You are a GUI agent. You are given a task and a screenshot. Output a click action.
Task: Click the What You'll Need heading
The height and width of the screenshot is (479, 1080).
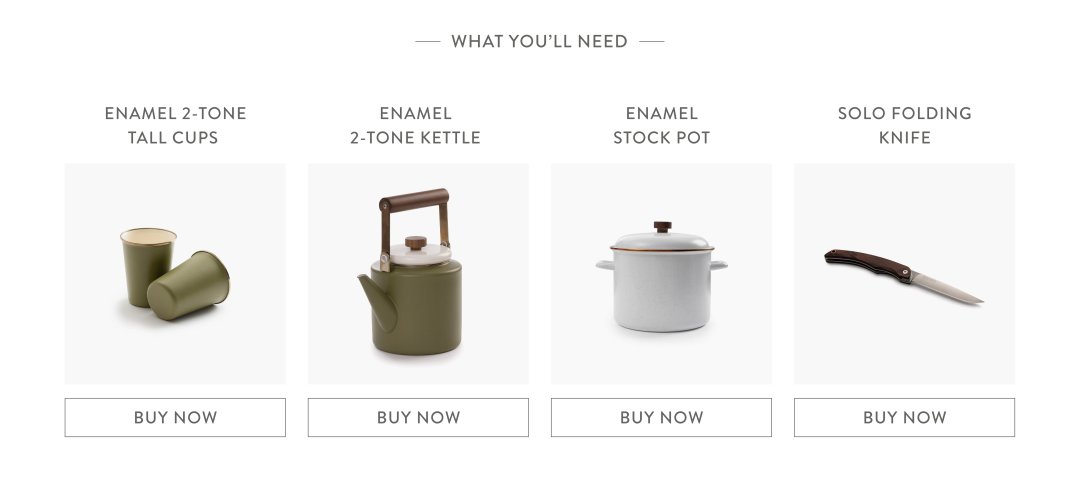539,41
